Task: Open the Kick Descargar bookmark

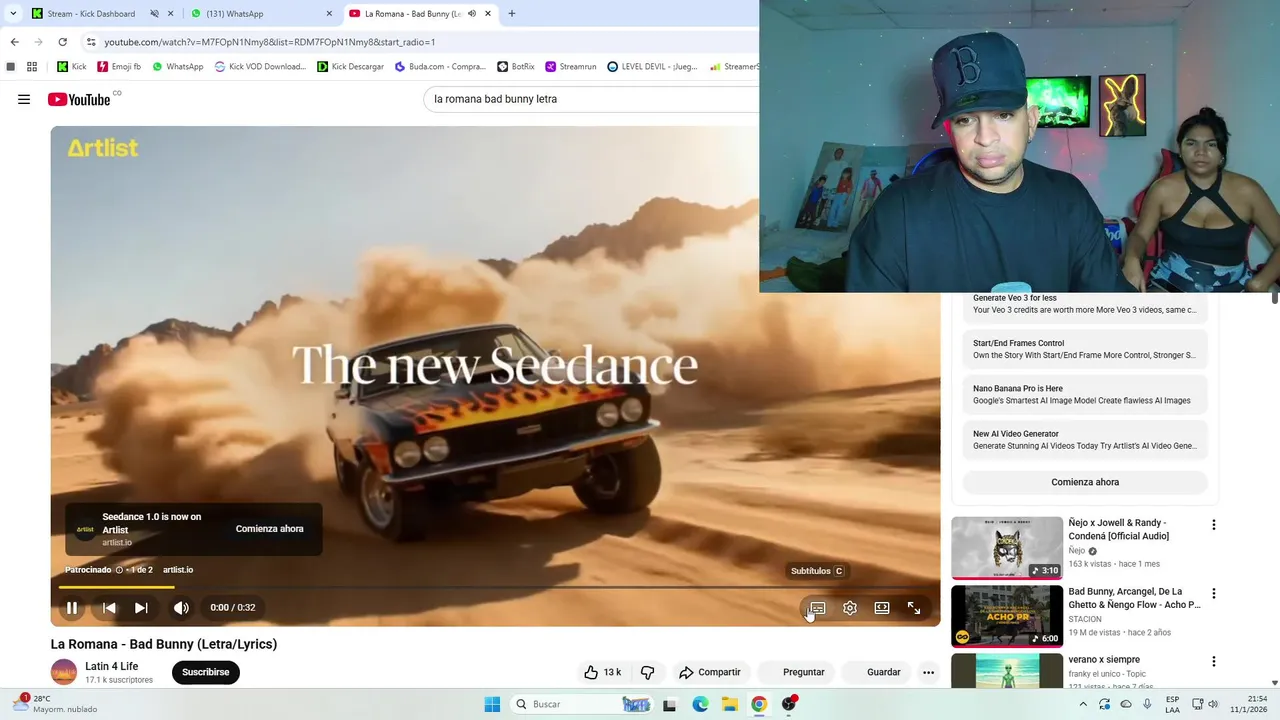Action: (350, 67)
